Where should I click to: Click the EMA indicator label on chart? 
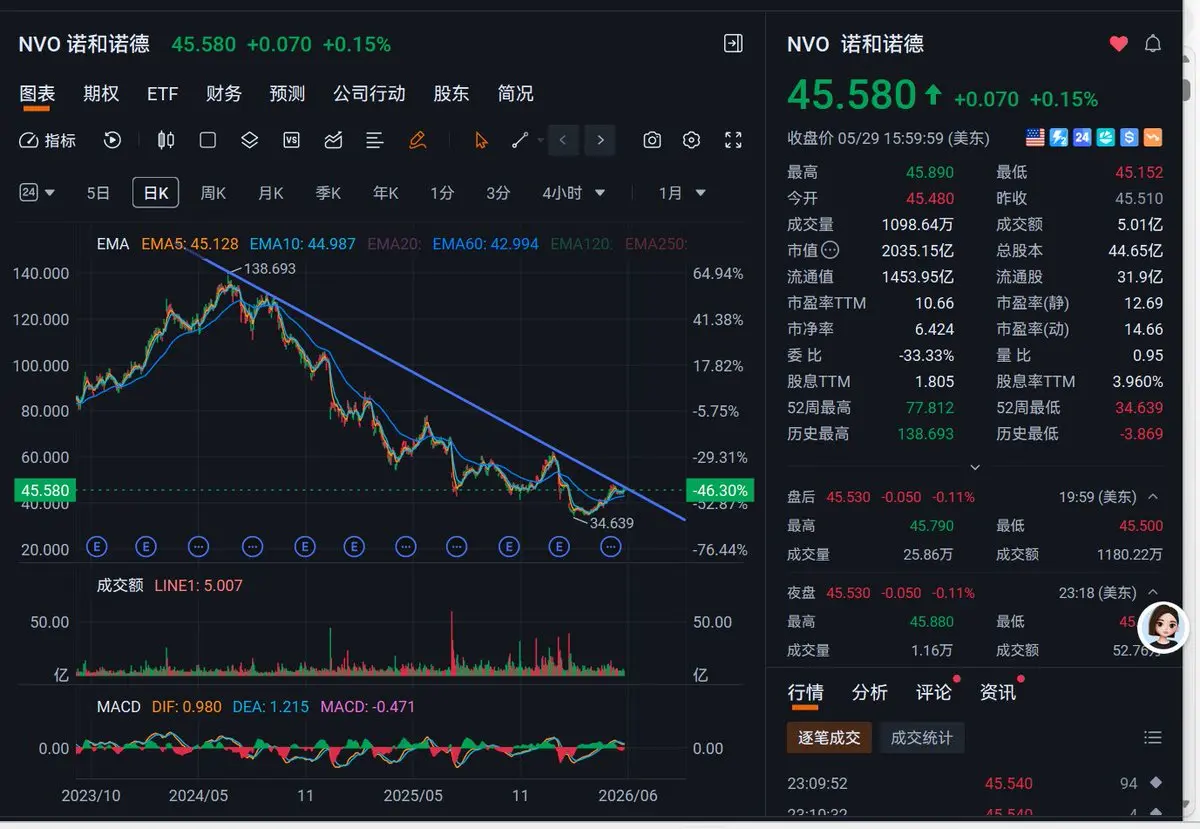pos(113,243)
